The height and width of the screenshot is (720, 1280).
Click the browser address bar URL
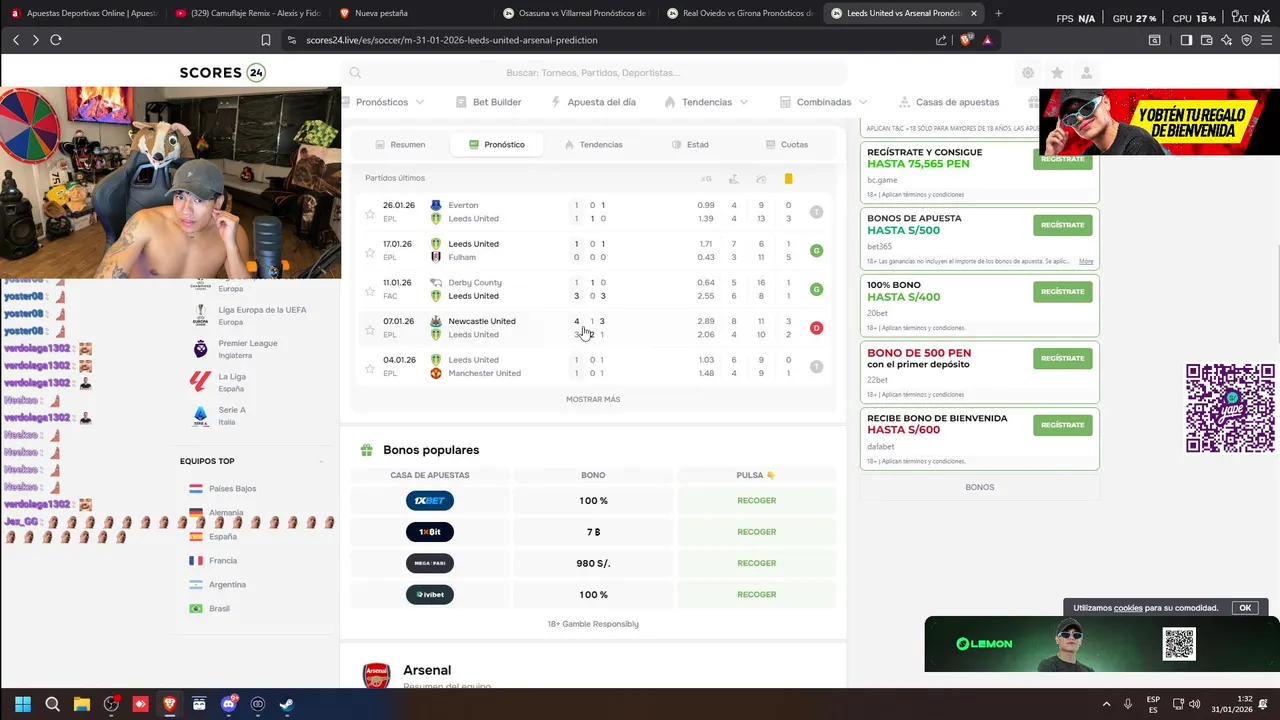(452, 40)
